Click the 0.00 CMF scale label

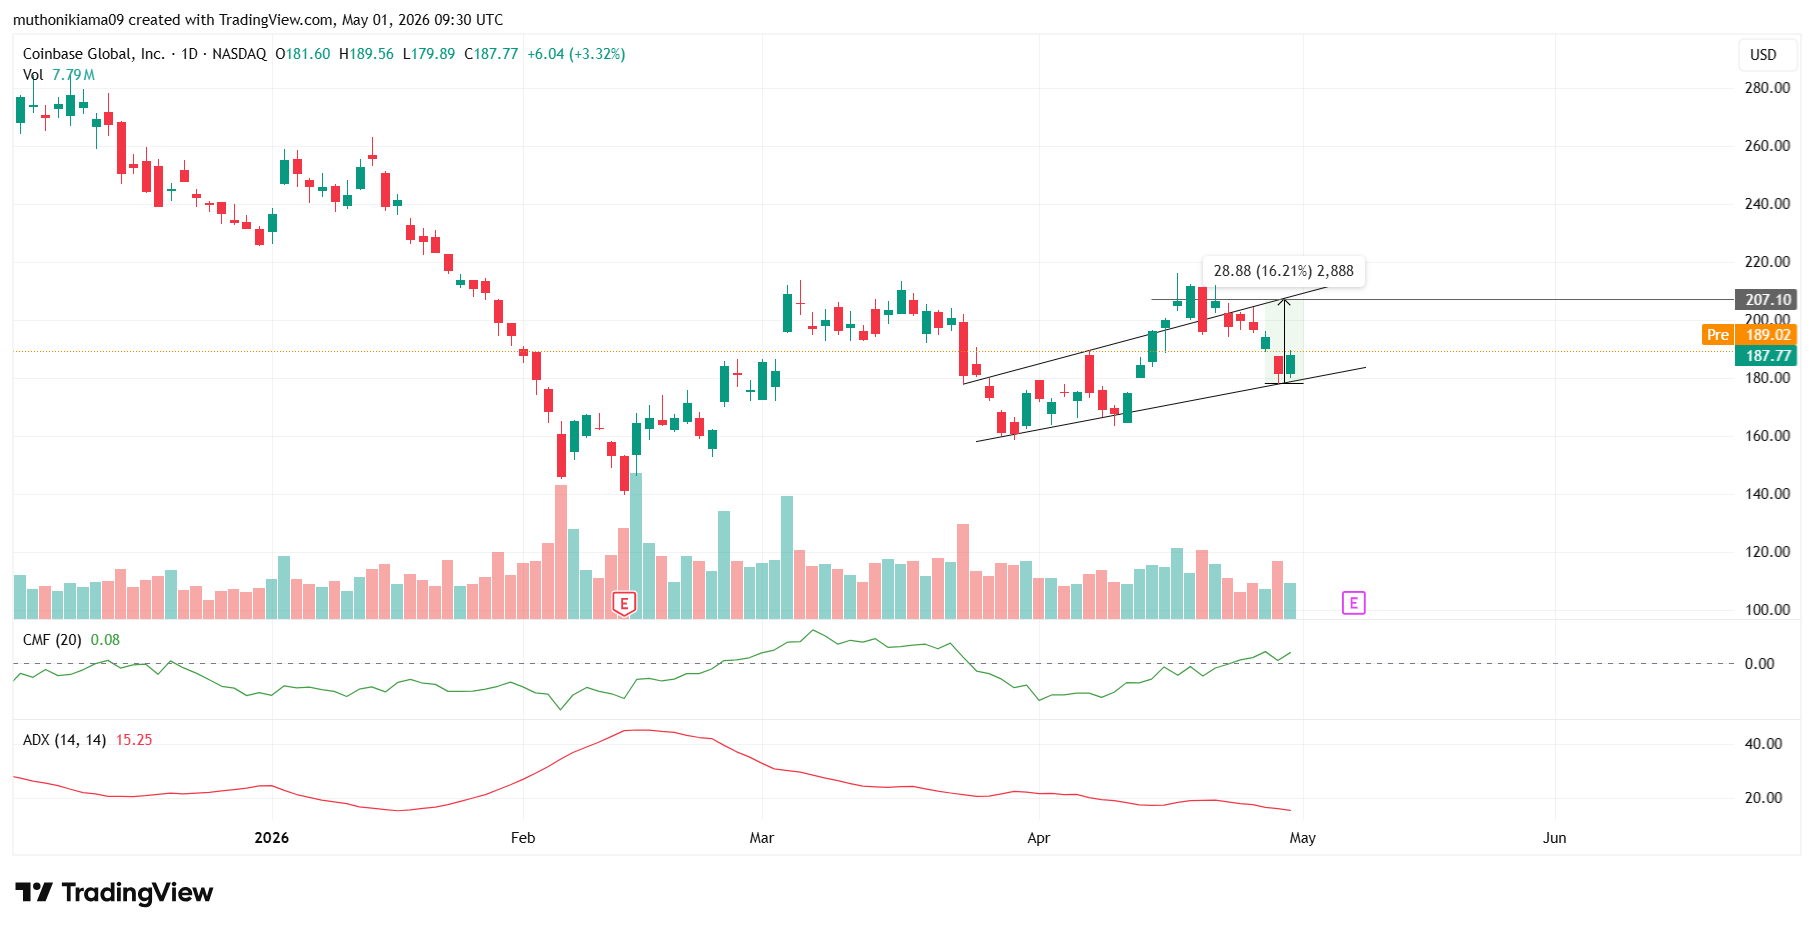(1760, 664)
